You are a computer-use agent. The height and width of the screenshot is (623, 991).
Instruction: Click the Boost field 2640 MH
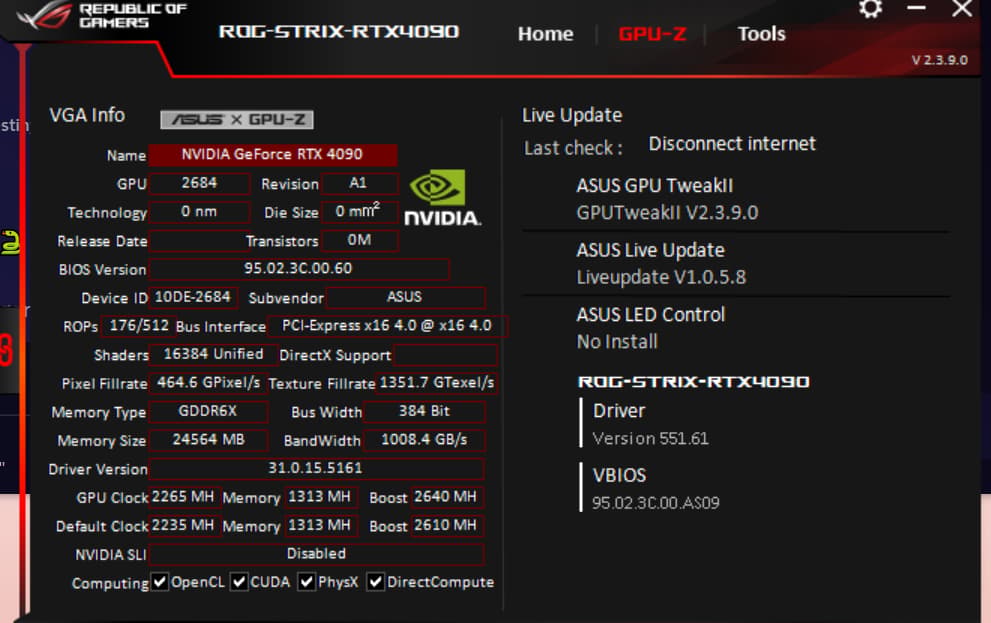pos(447,497)
